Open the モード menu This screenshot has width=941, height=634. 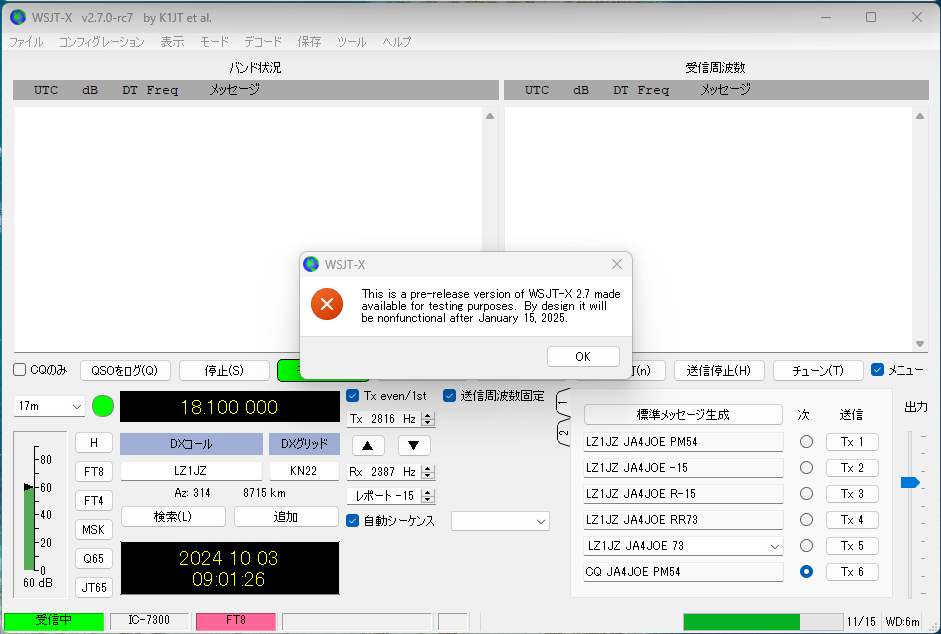pyautogui.click(x=214, y=42)
